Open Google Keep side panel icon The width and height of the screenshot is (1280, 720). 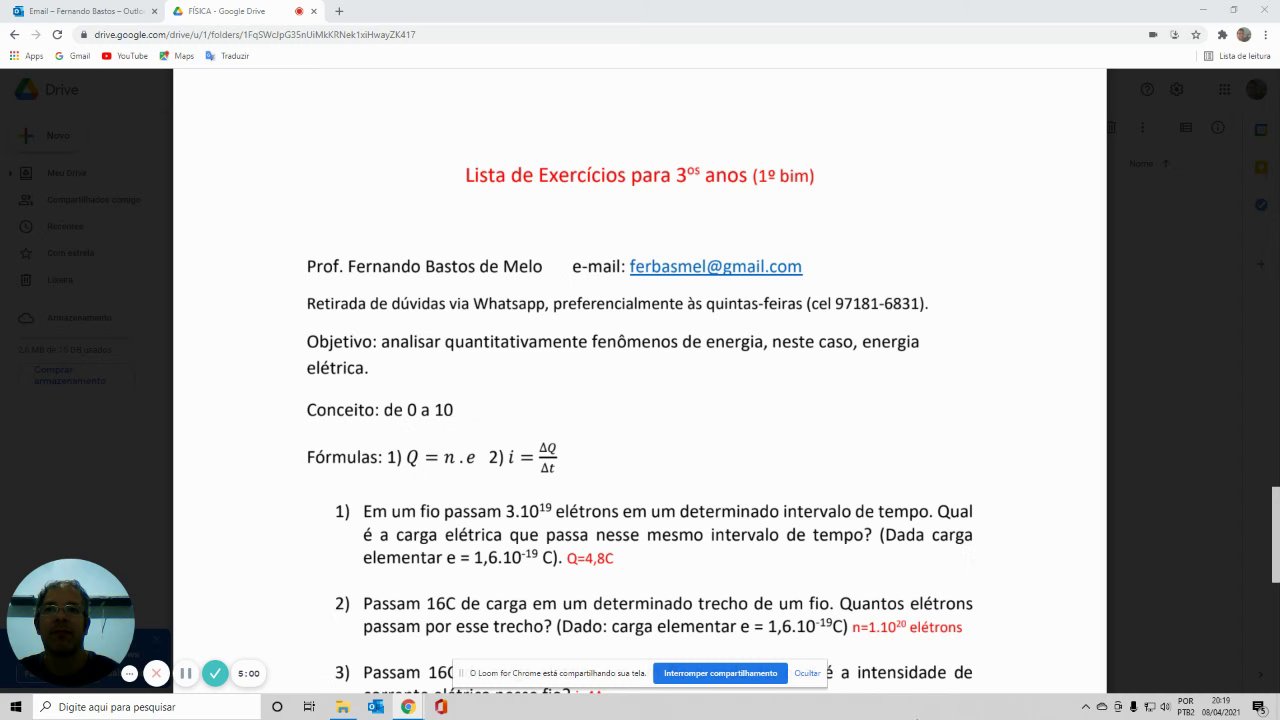(1261, 167)
